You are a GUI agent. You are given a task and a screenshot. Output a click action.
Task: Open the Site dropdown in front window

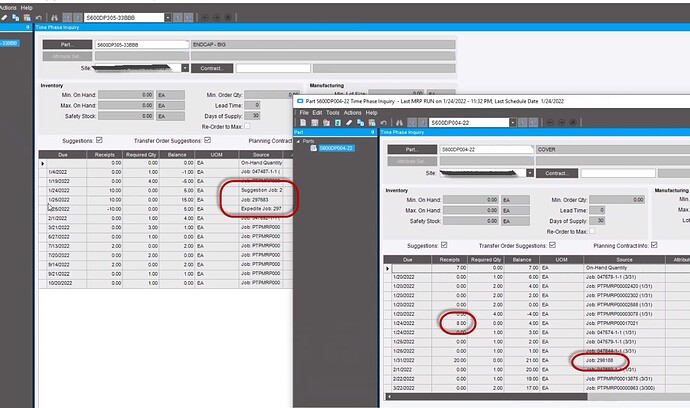tap(530, 173)
